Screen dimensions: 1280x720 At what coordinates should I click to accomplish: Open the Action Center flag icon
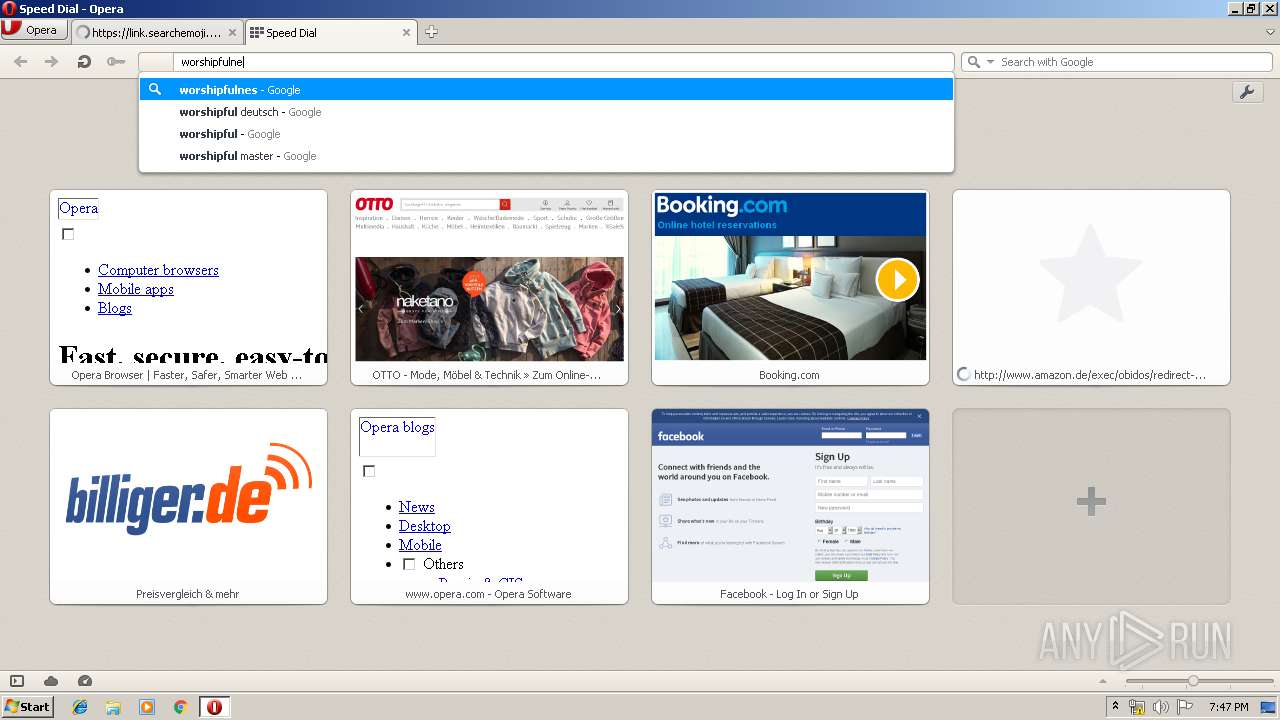(x=1184, y=707)
